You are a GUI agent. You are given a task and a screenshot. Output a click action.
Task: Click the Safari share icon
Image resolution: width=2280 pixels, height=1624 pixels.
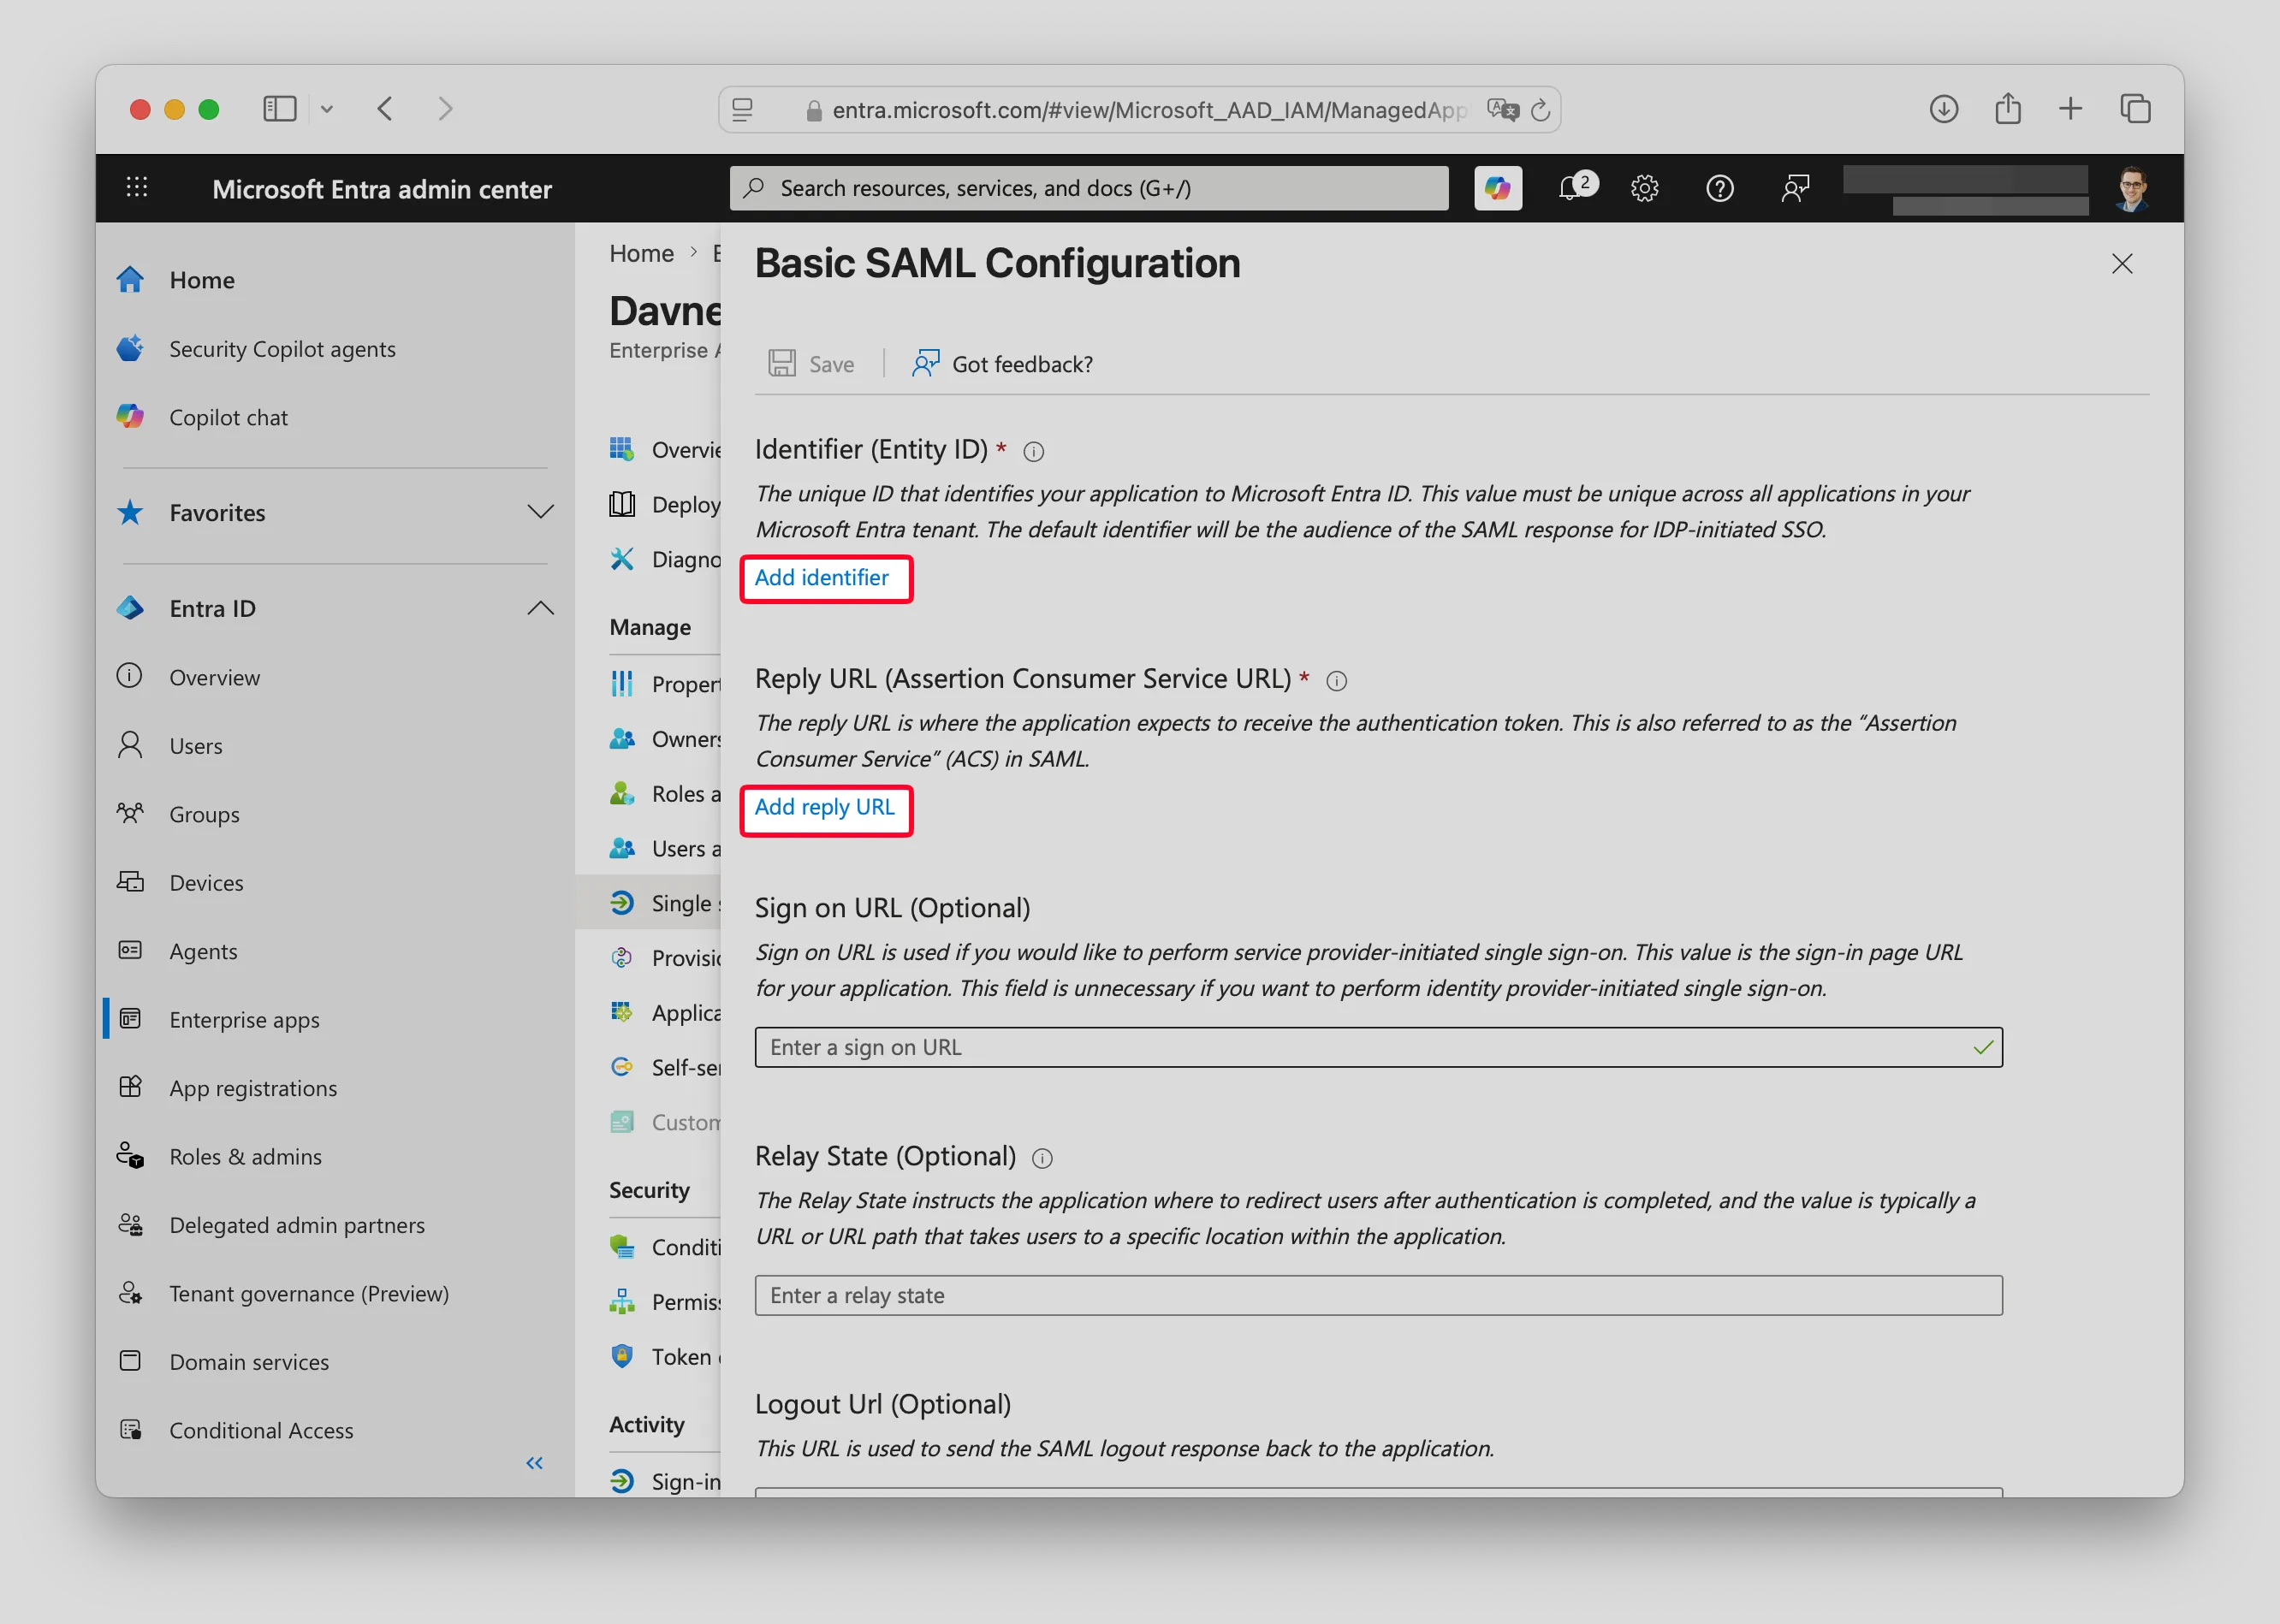tap(2008, 107)
